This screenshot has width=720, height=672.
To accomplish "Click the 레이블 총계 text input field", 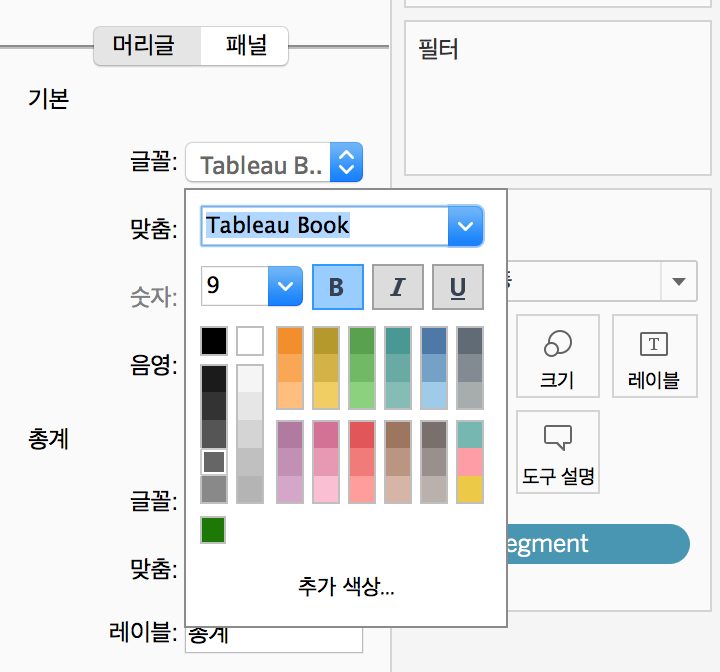I will tap(274, 638).
